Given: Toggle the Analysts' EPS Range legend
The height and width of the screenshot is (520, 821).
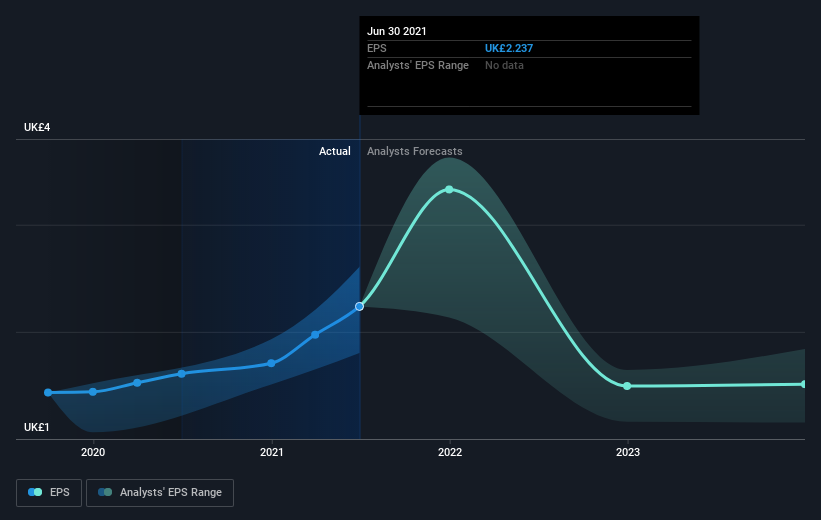Looking at the screenshot, I should pos(160,492).
